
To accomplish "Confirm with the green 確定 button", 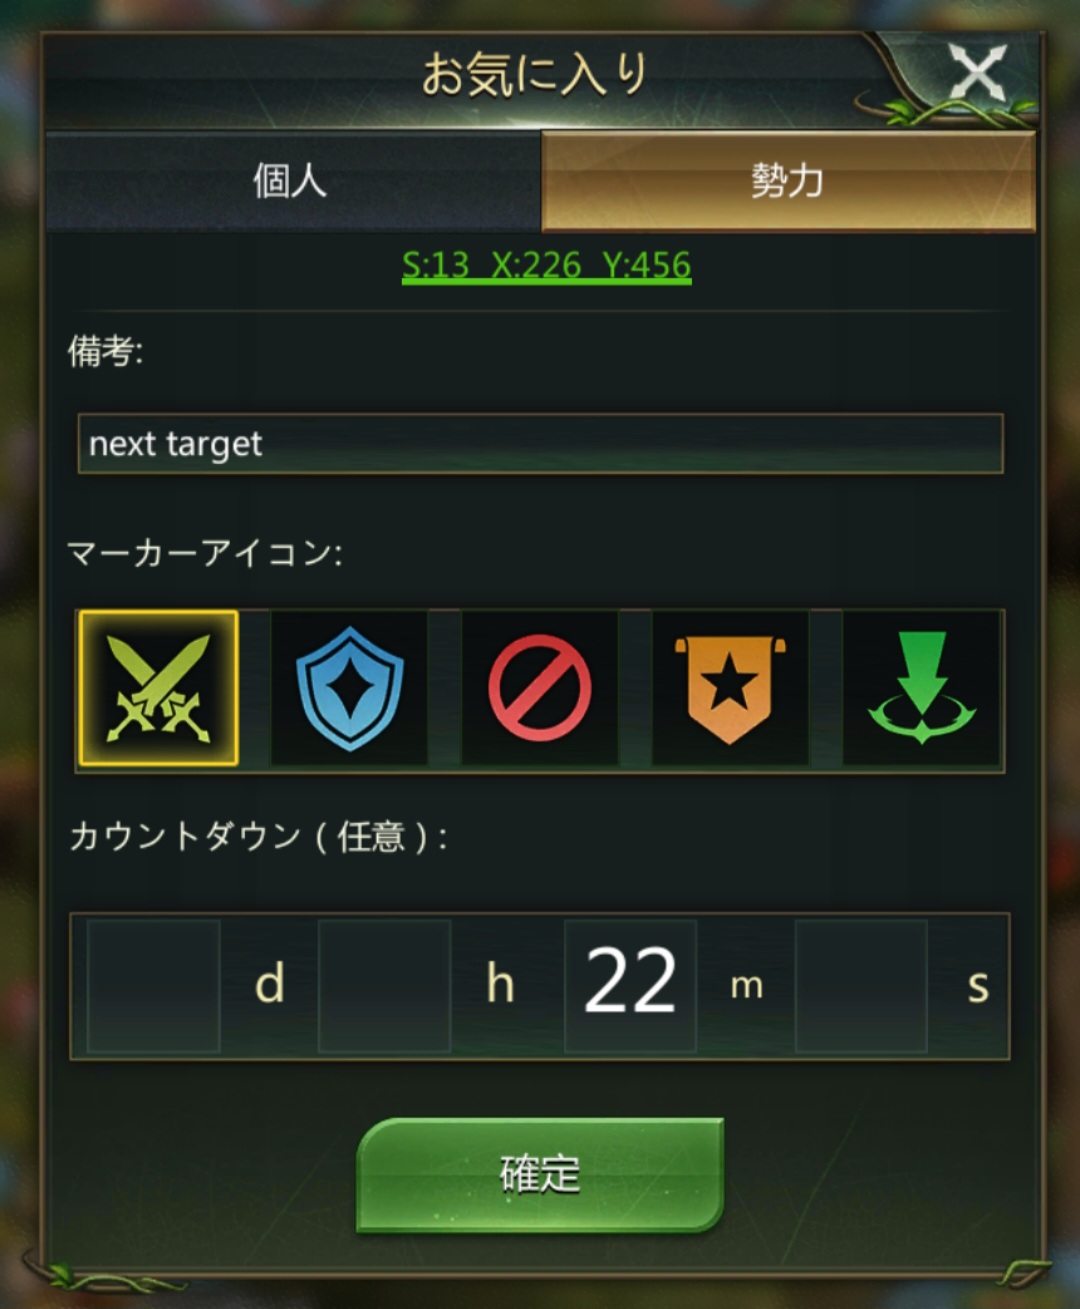I will (540, 1174).
